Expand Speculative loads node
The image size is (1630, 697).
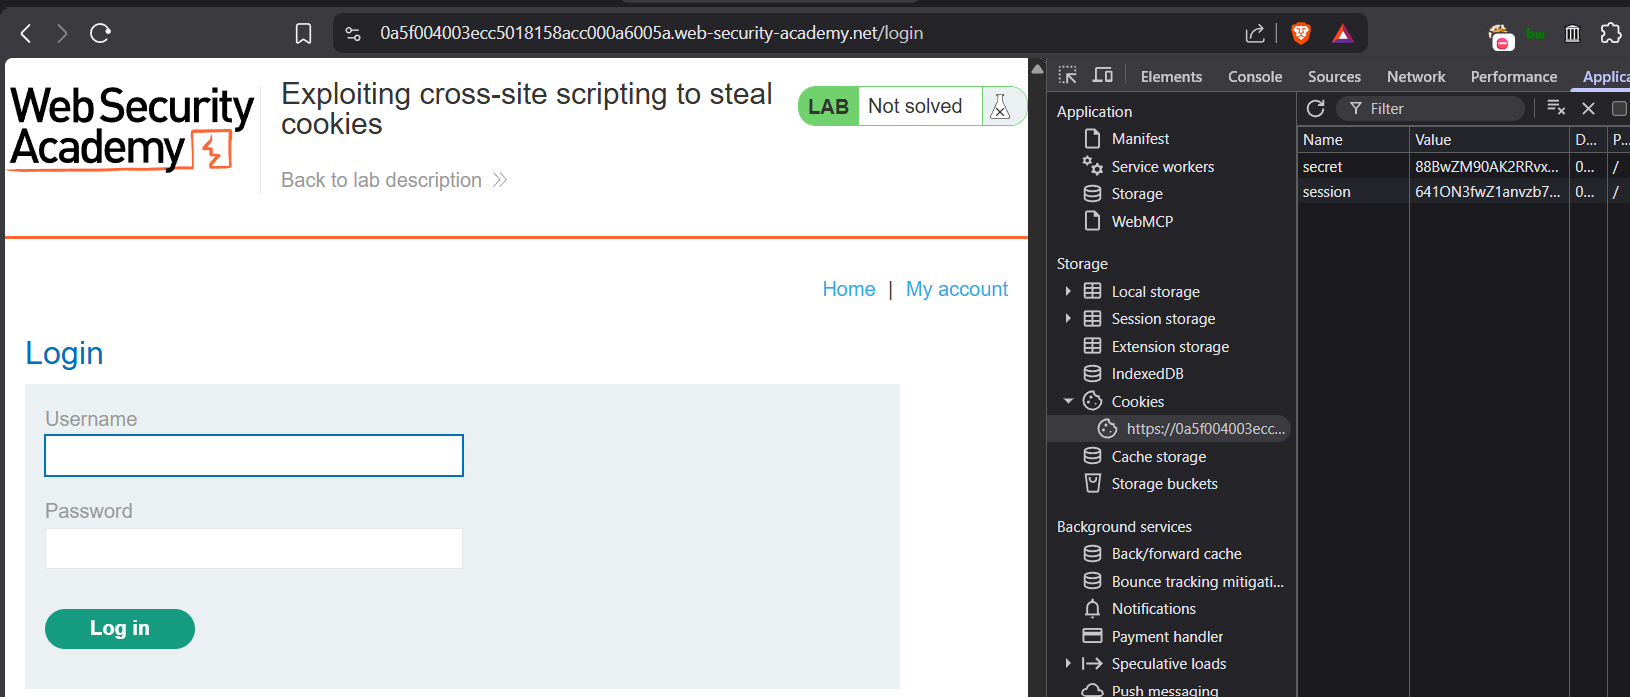1068,663
